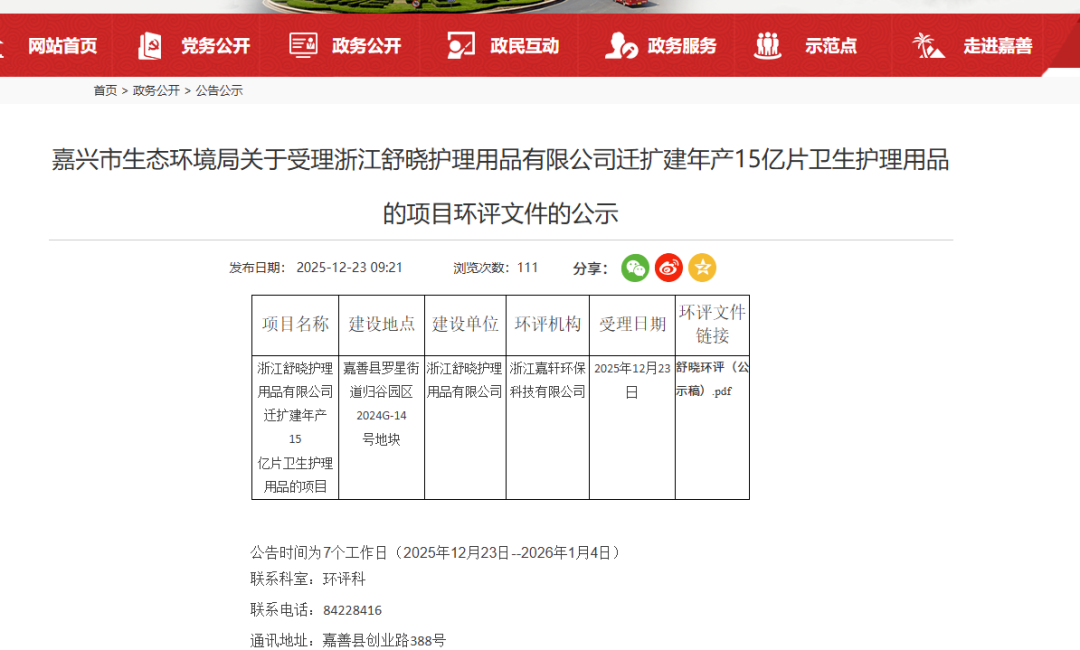1080x650 pixels.
Task: Click the document icon beside 政务公开
Action: (303, 45)
